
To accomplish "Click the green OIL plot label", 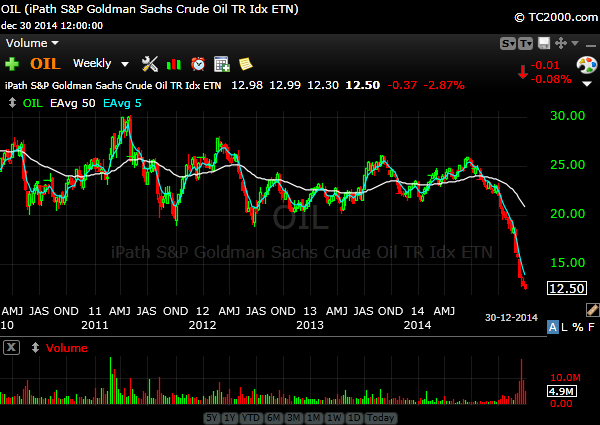I will pos(33,103).
